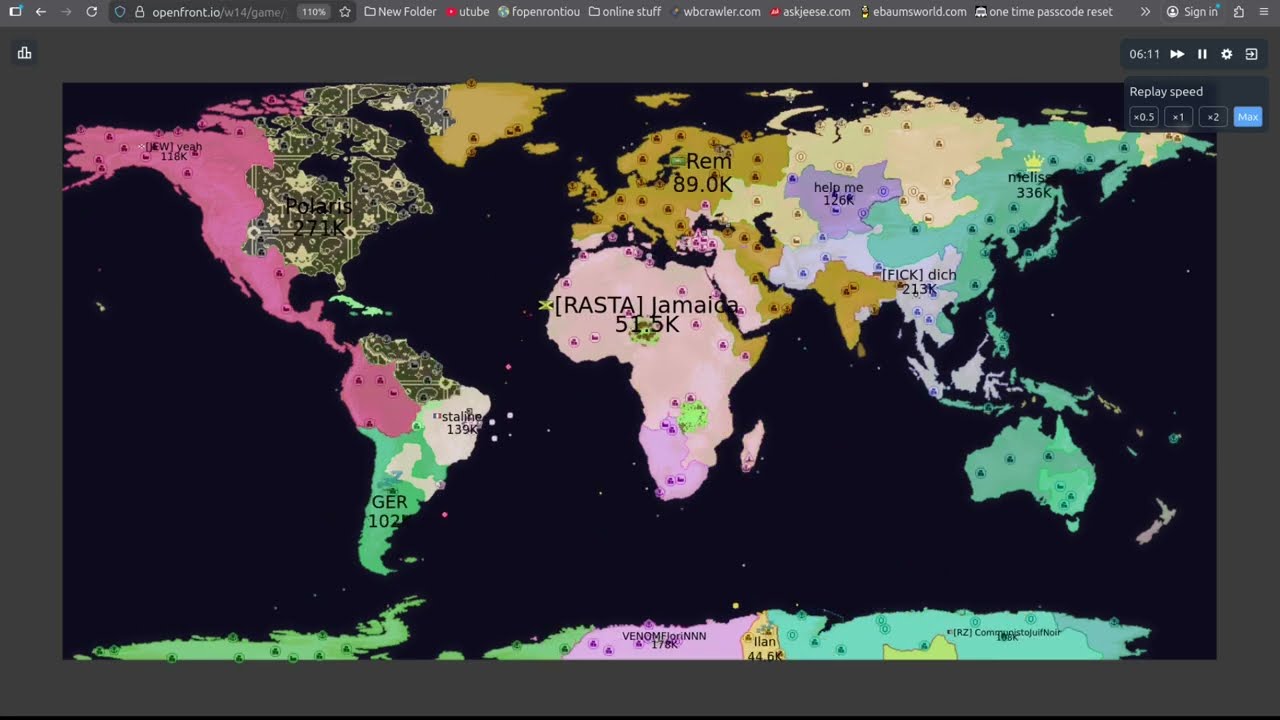Click the site lock icon

click(x=140, y=12)
